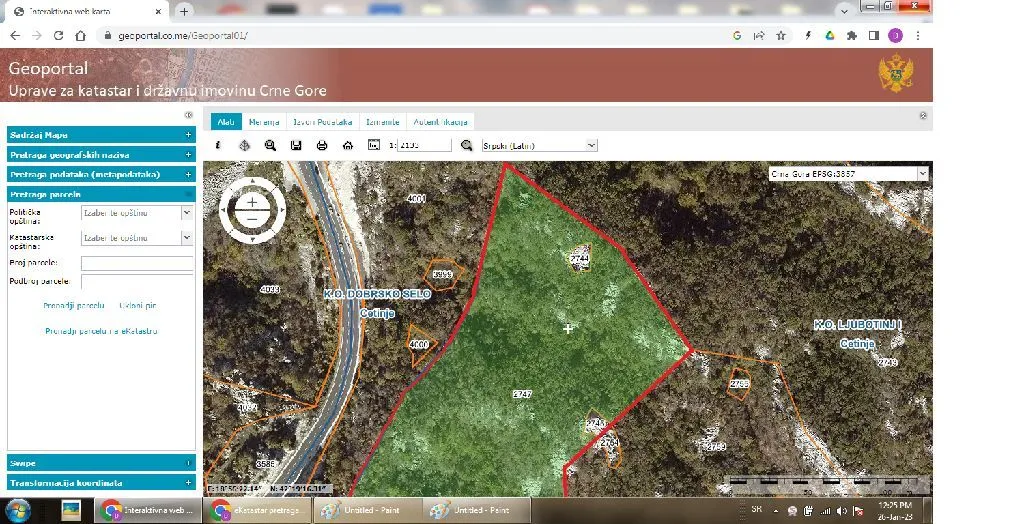Click the print map icon
1024x524 pixels.
(322, 145)
